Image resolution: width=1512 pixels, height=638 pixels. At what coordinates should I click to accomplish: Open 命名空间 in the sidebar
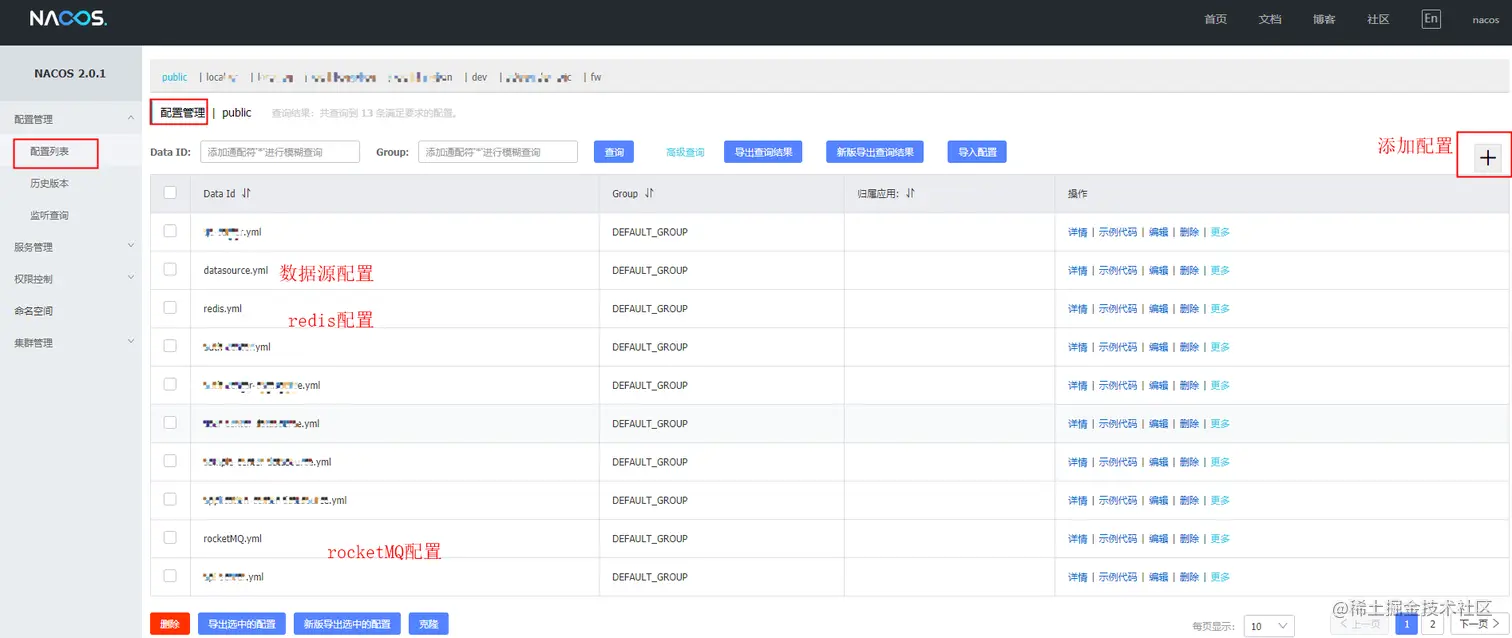(x=34, y=311)
